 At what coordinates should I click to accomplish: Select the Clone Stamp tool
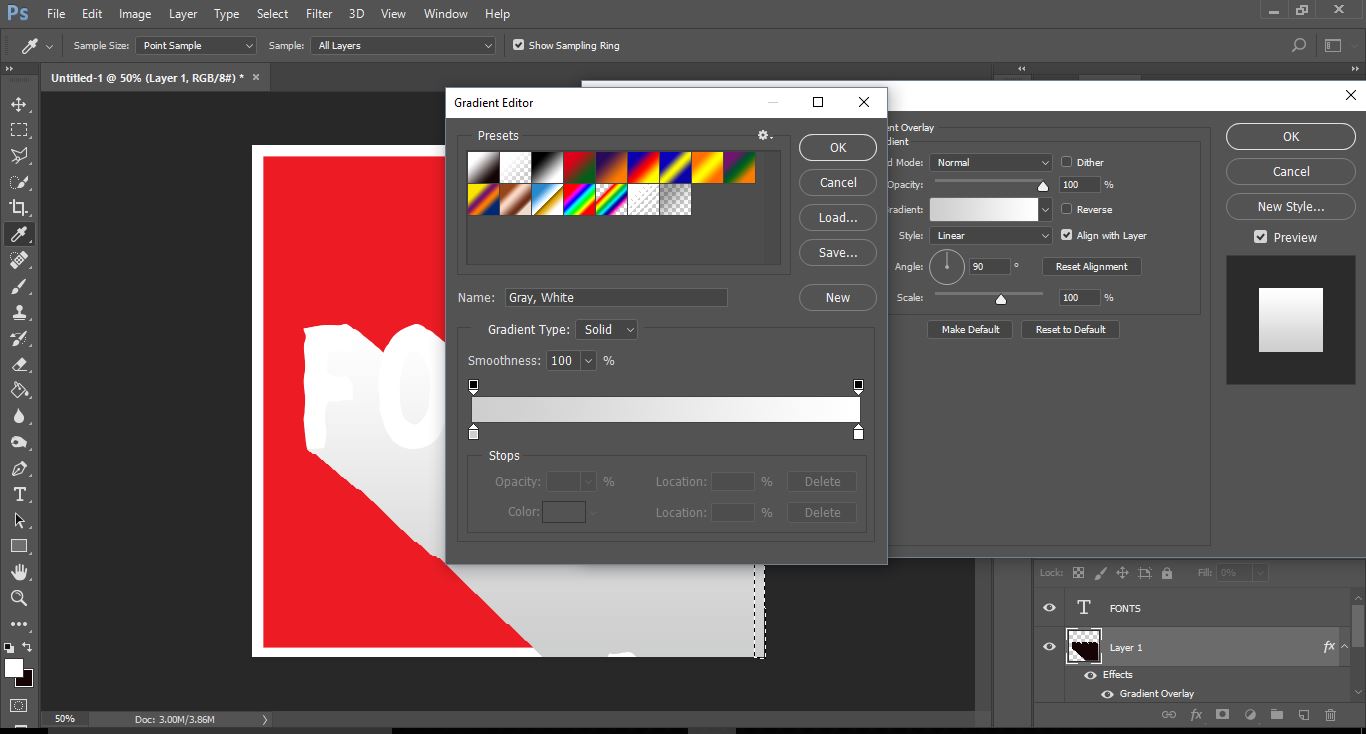click(19, 312)
